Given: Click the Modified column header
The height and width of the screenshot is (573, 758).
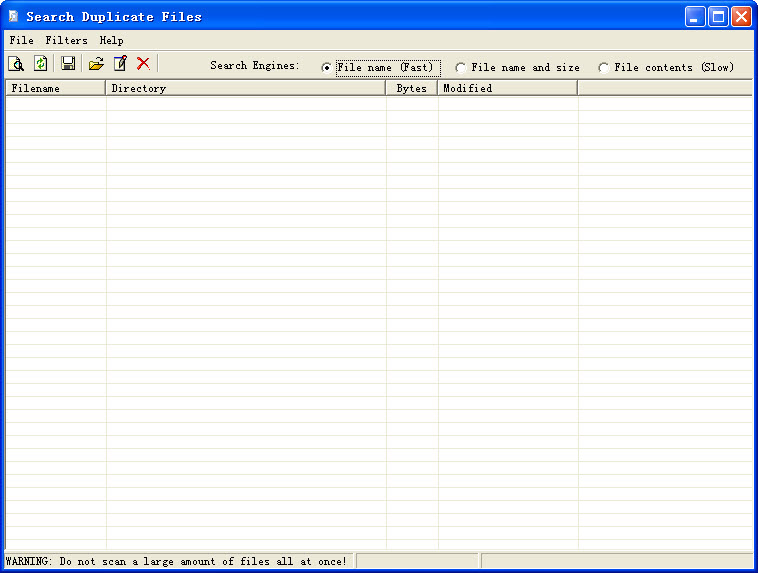Looking at the screenshot, I should (x=507, y=88).
